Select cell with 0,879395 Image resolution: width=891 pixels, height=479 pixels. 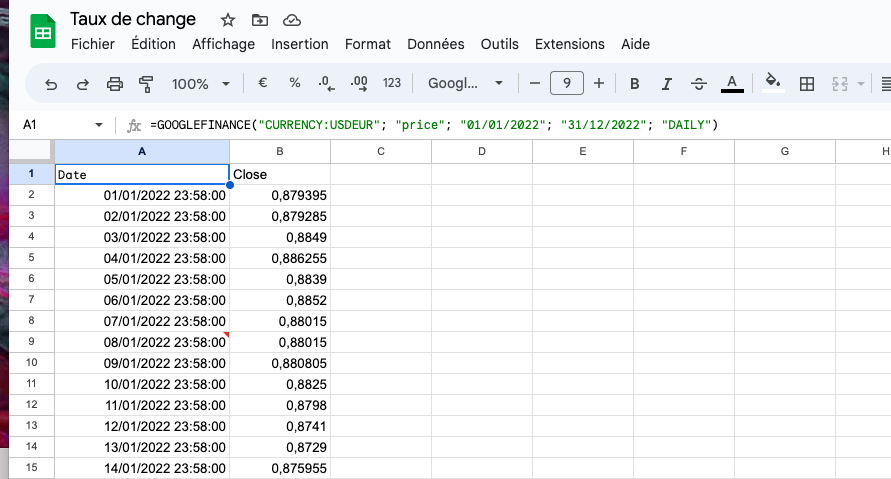click(x=280, y=195)
